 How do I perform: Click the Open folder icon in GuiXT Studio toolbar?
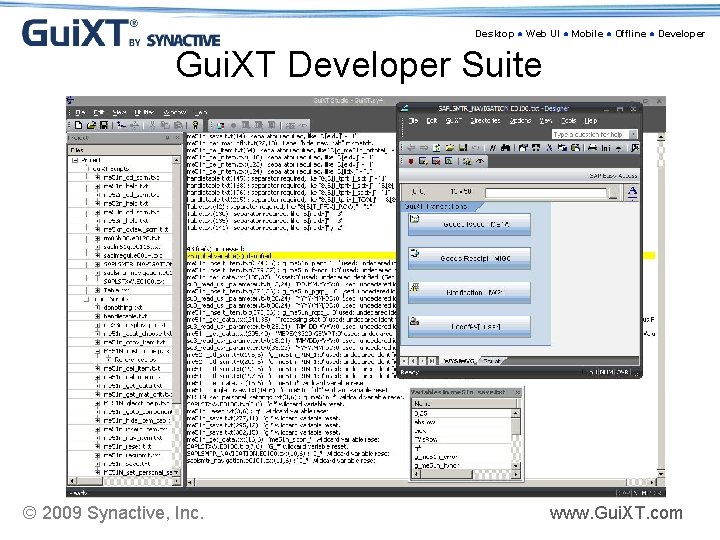[x=91, y=125]
